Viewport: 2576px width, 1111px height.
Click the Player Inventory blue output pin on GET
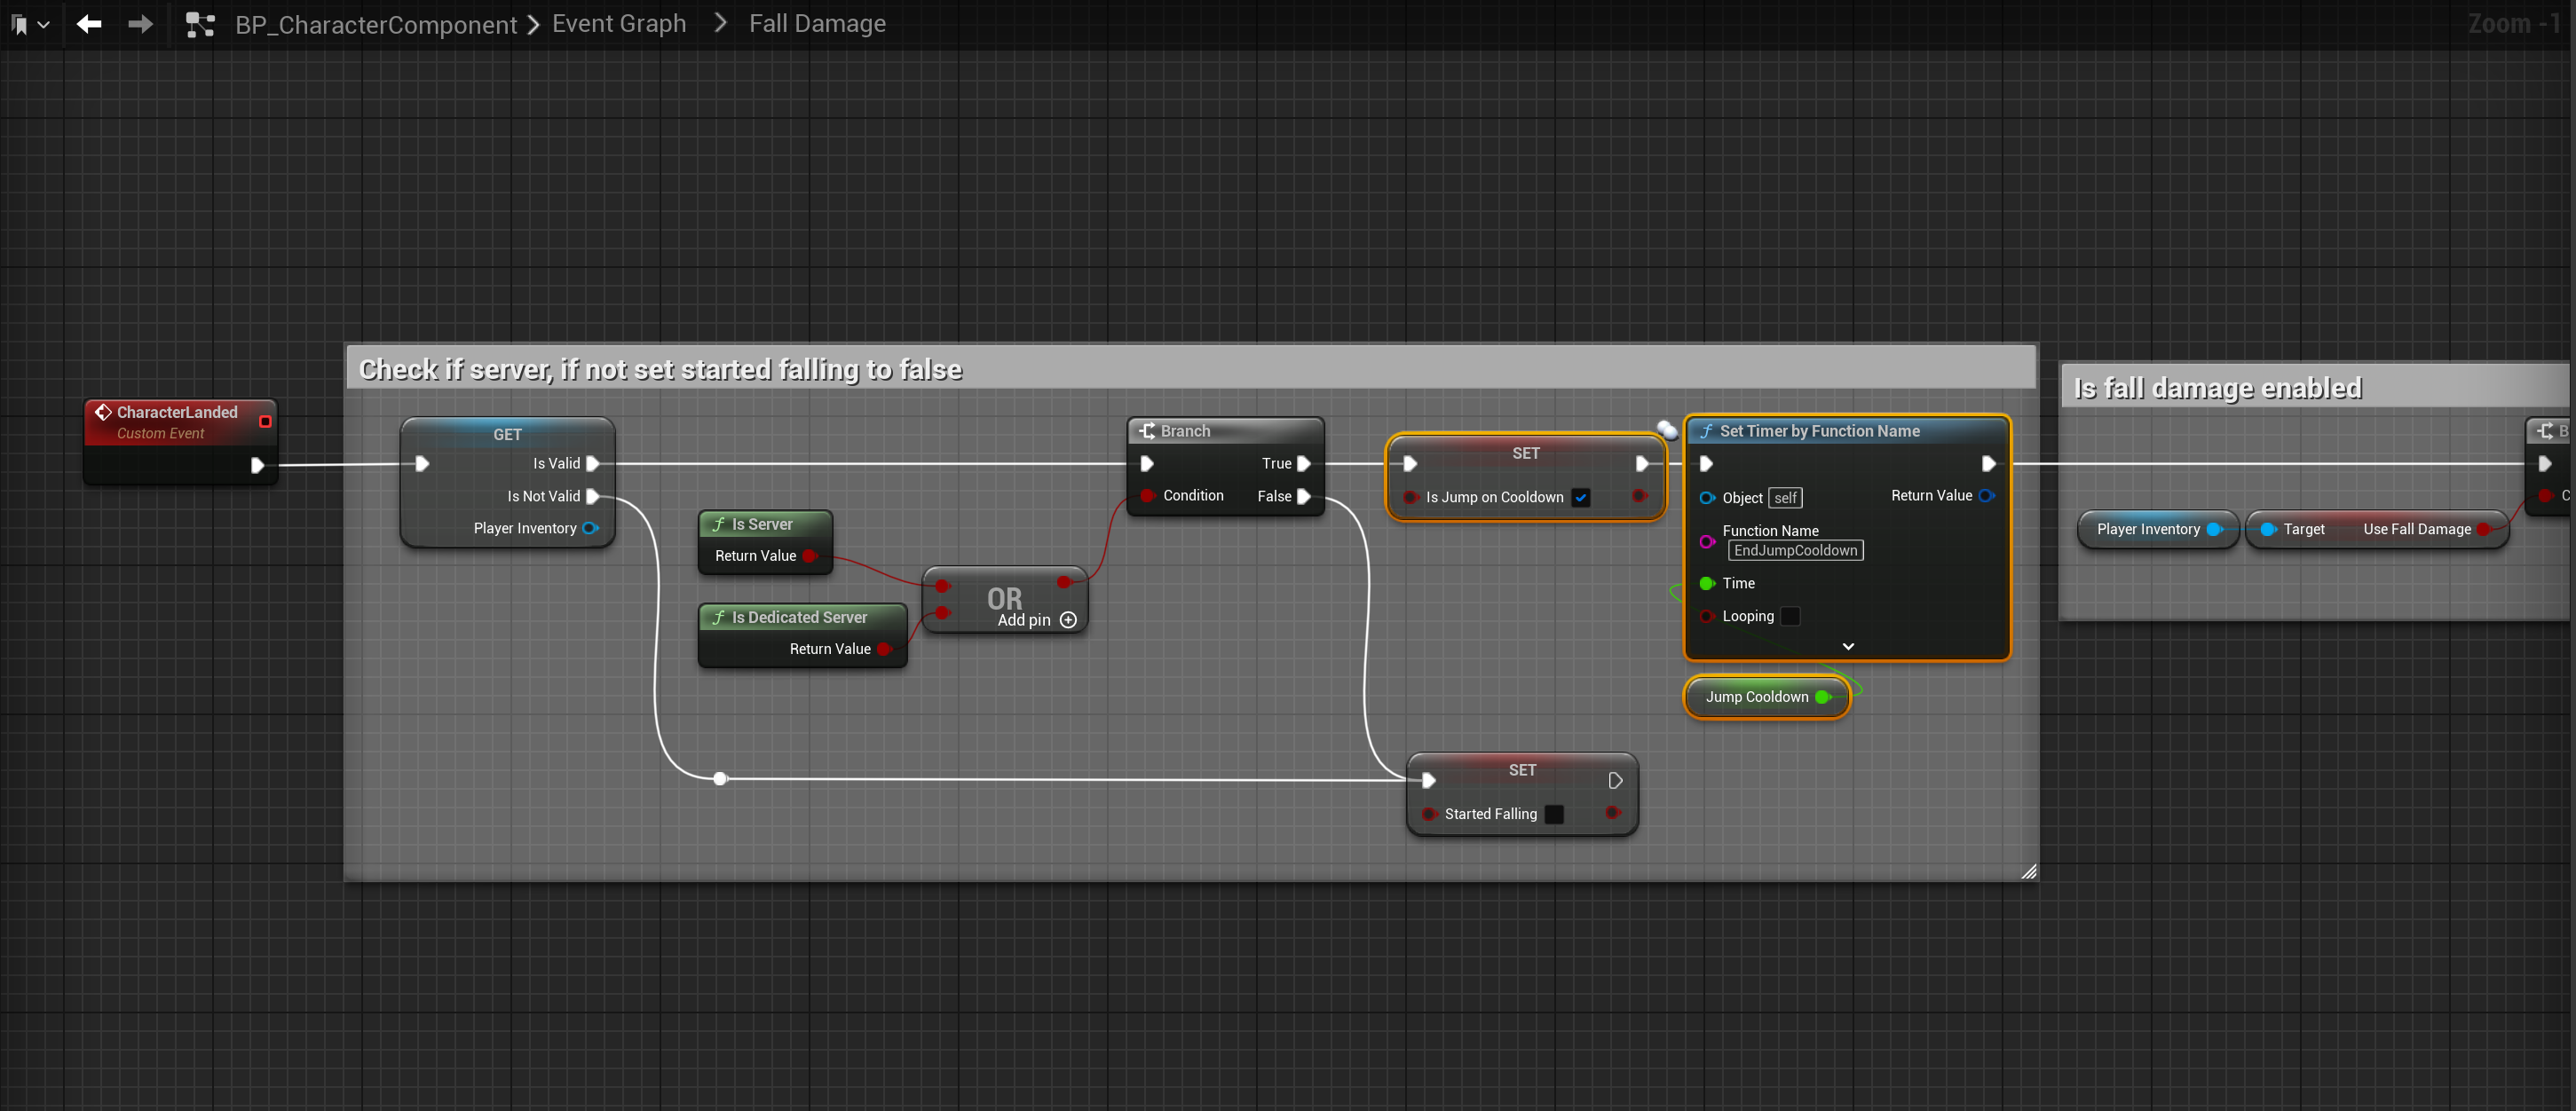pos(590,528)
